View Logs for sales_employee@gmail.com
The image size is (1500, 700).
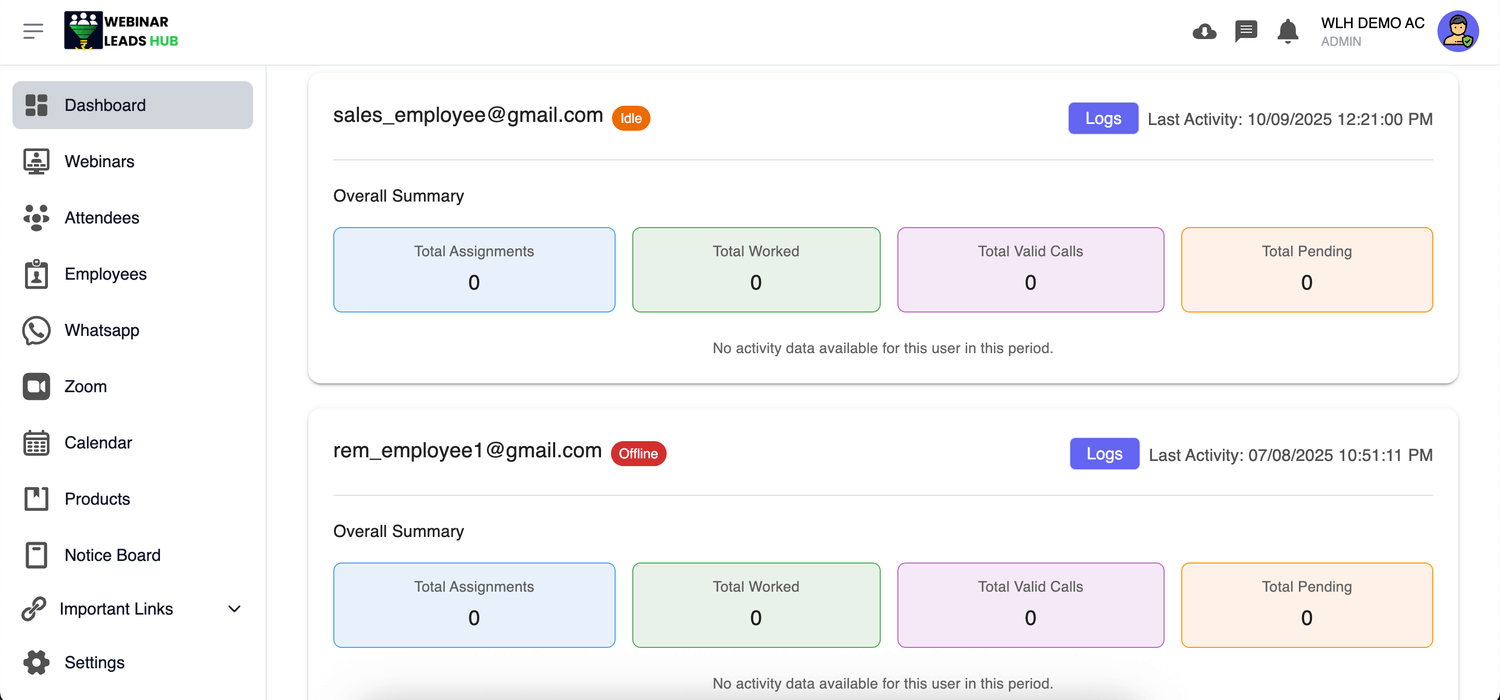pos(1103,117)
